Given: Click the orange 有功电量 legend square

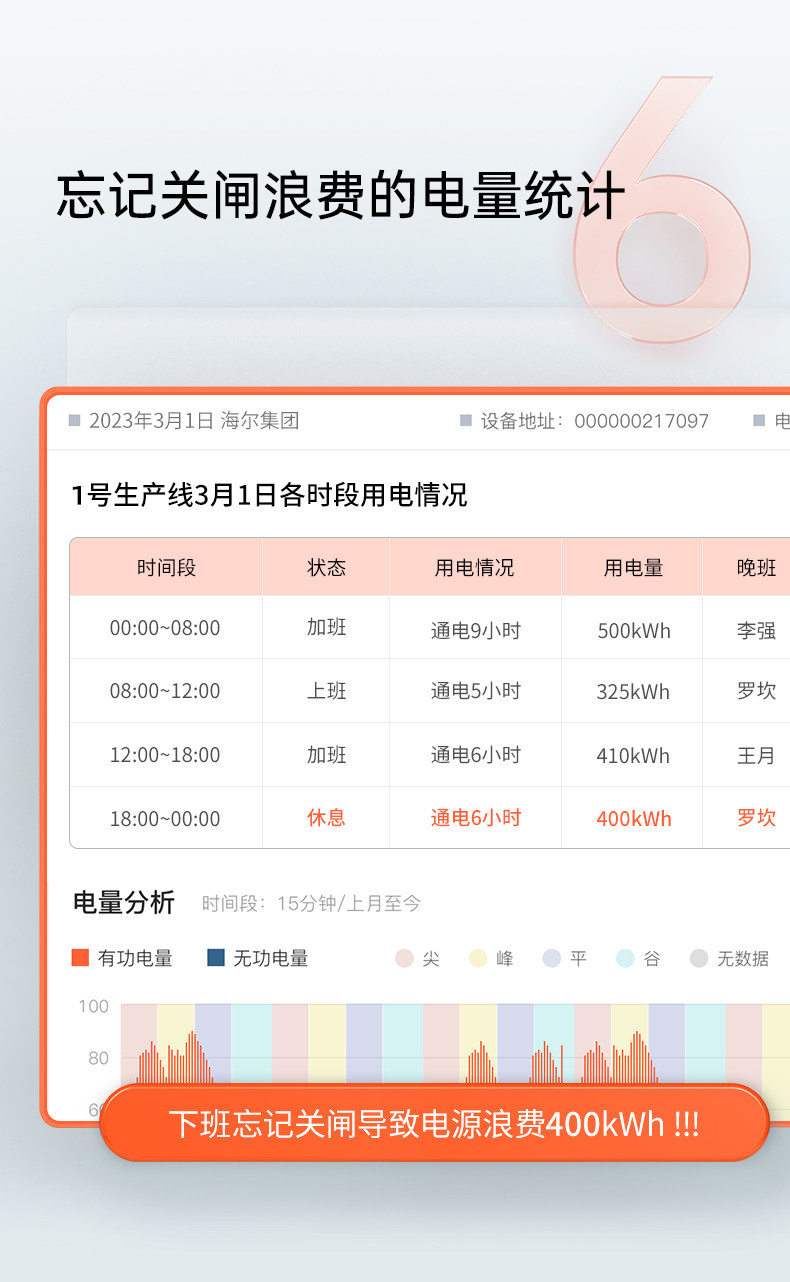Looking at the screenshot, I should pos(81,957).
